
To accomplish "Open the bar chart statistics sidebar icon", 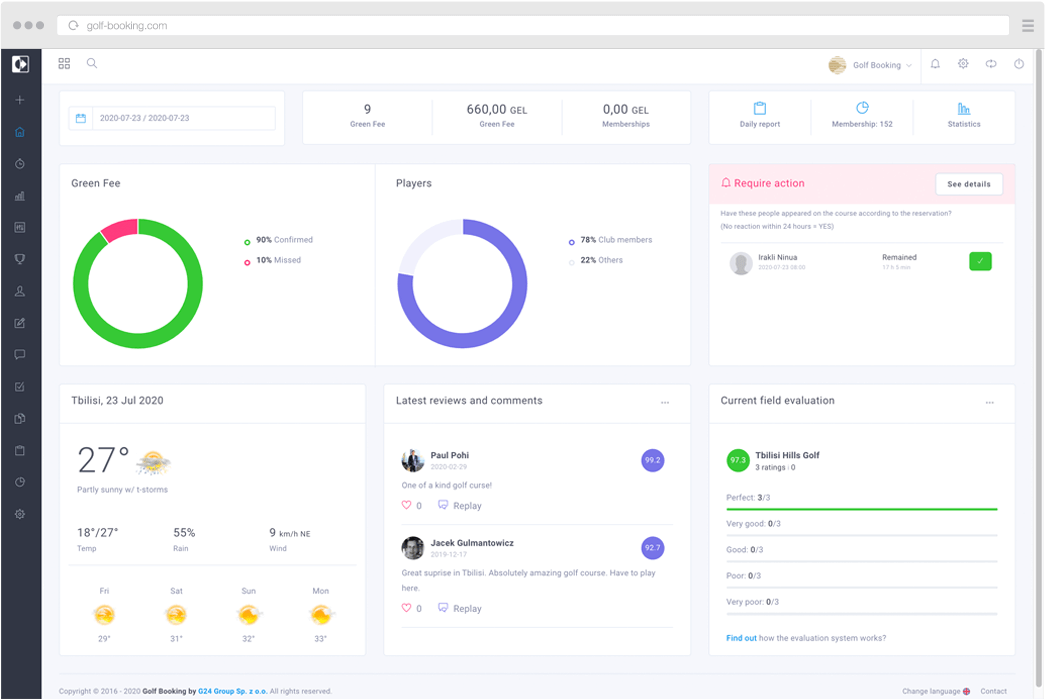I will pos(20,195).
